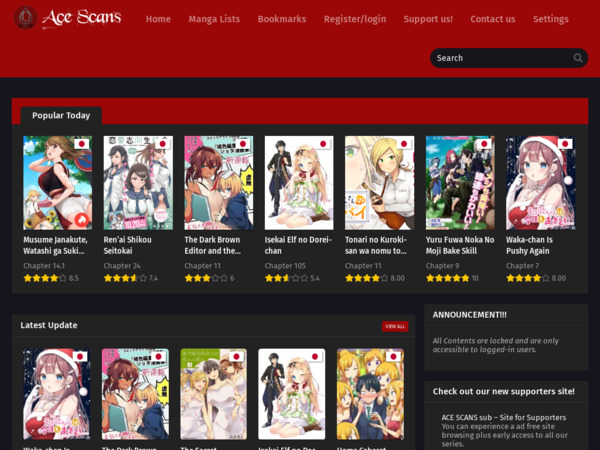The height and width of the screenshot is (450, 600).
Task: Click the Japan flag on Yuru Fuwa Noka cover
Action: [x=484, y=144]
